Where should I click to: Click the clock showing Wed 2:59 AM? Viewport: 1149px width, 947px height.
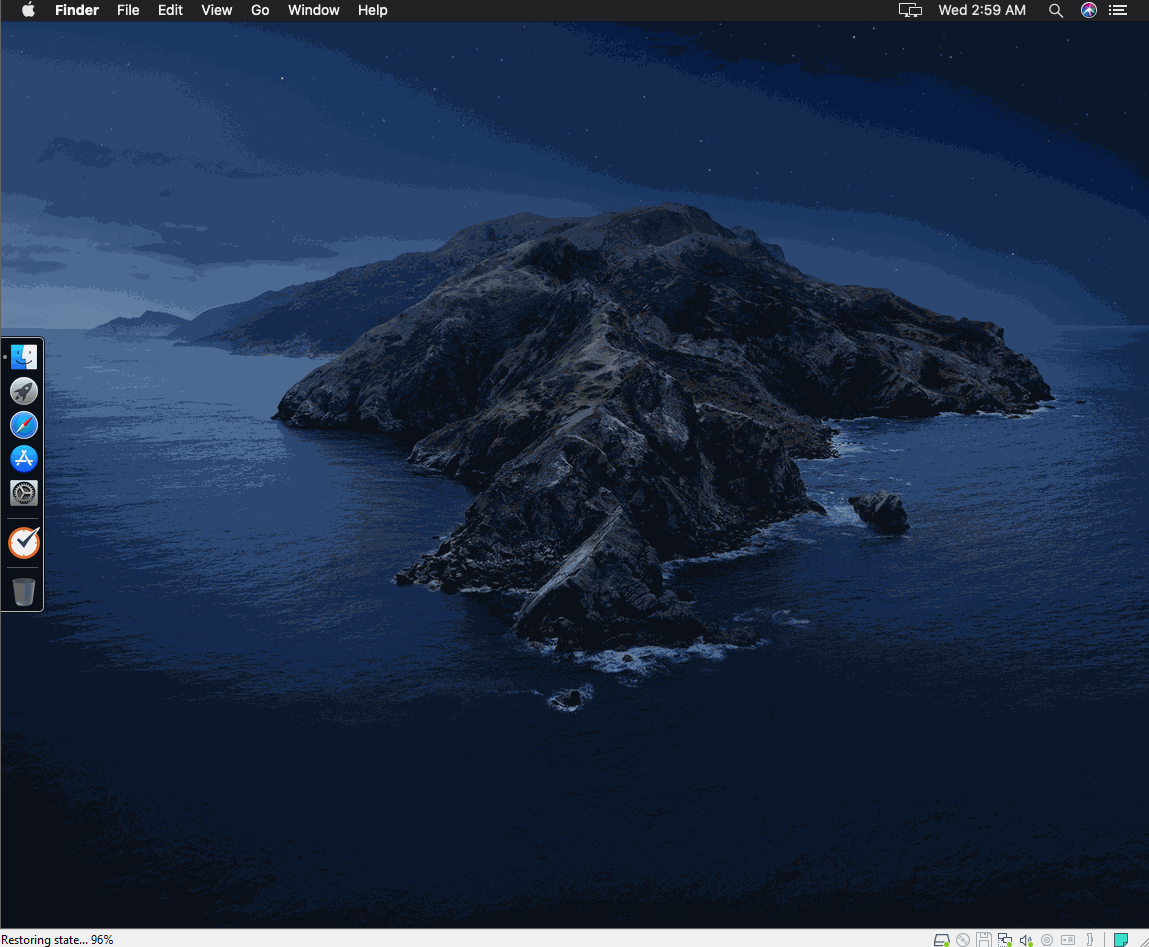point(983,10)
